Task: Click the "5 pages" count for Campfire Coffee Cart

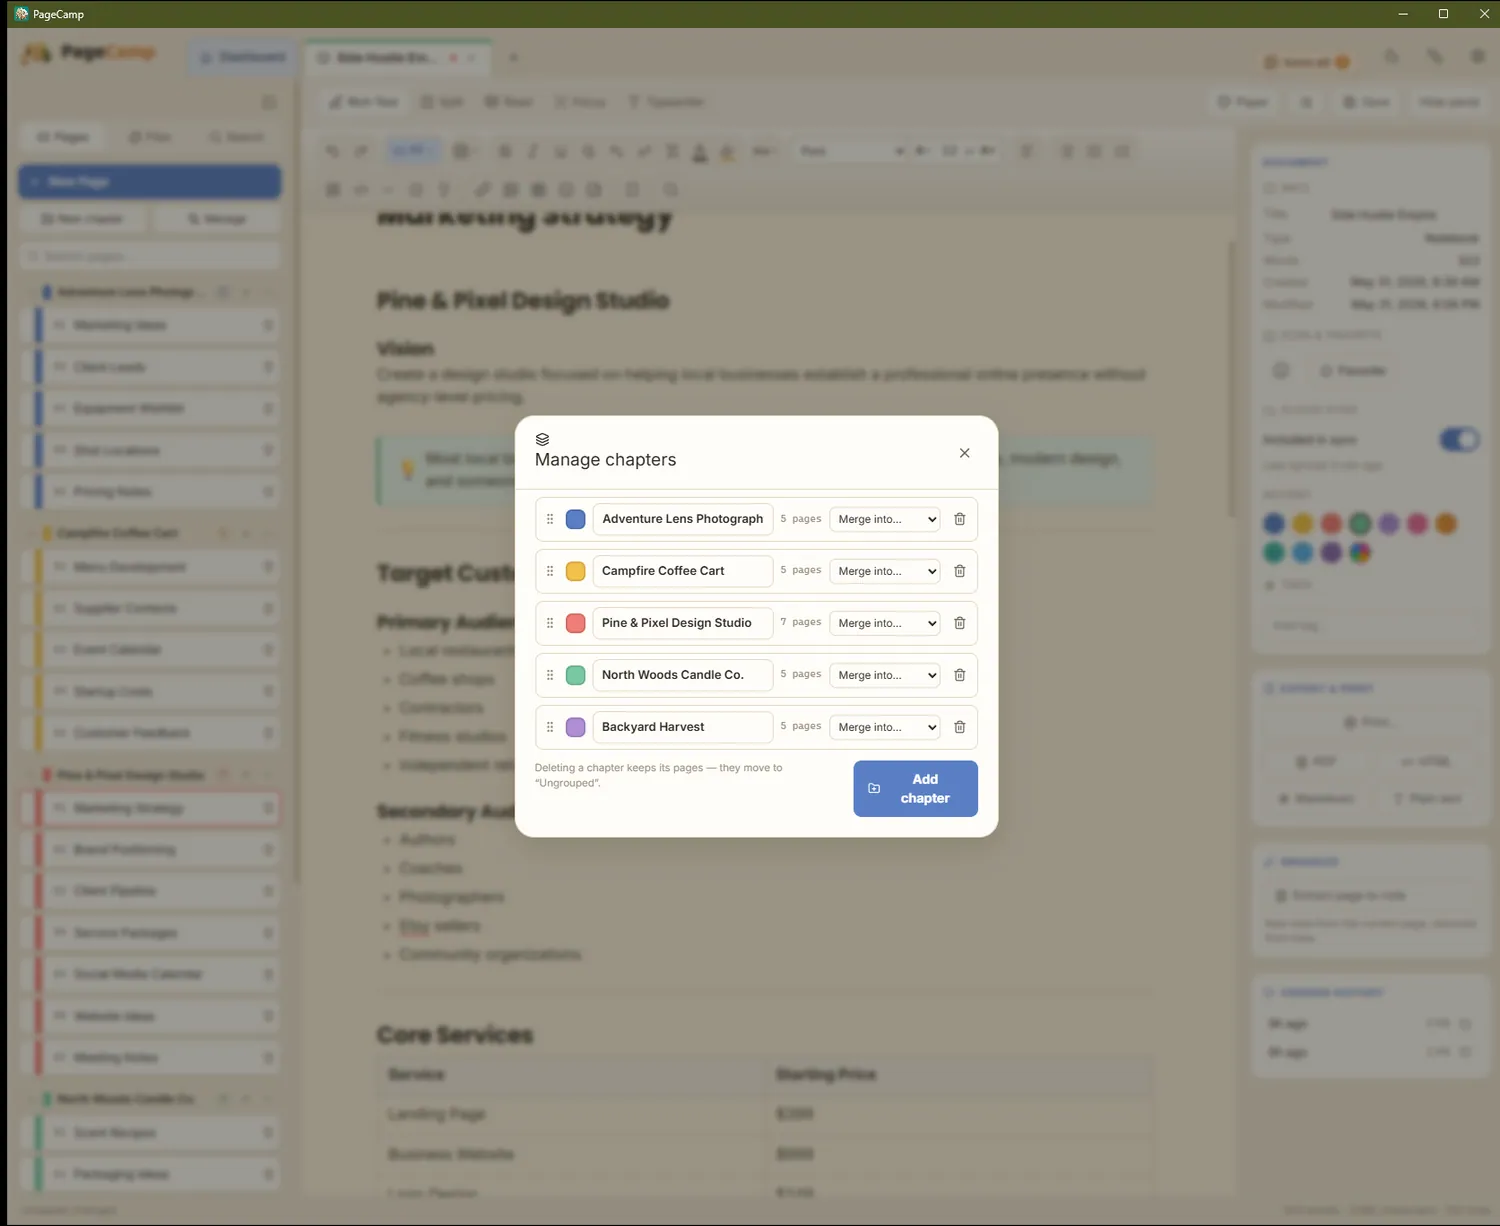Action: tap(801, 570)
